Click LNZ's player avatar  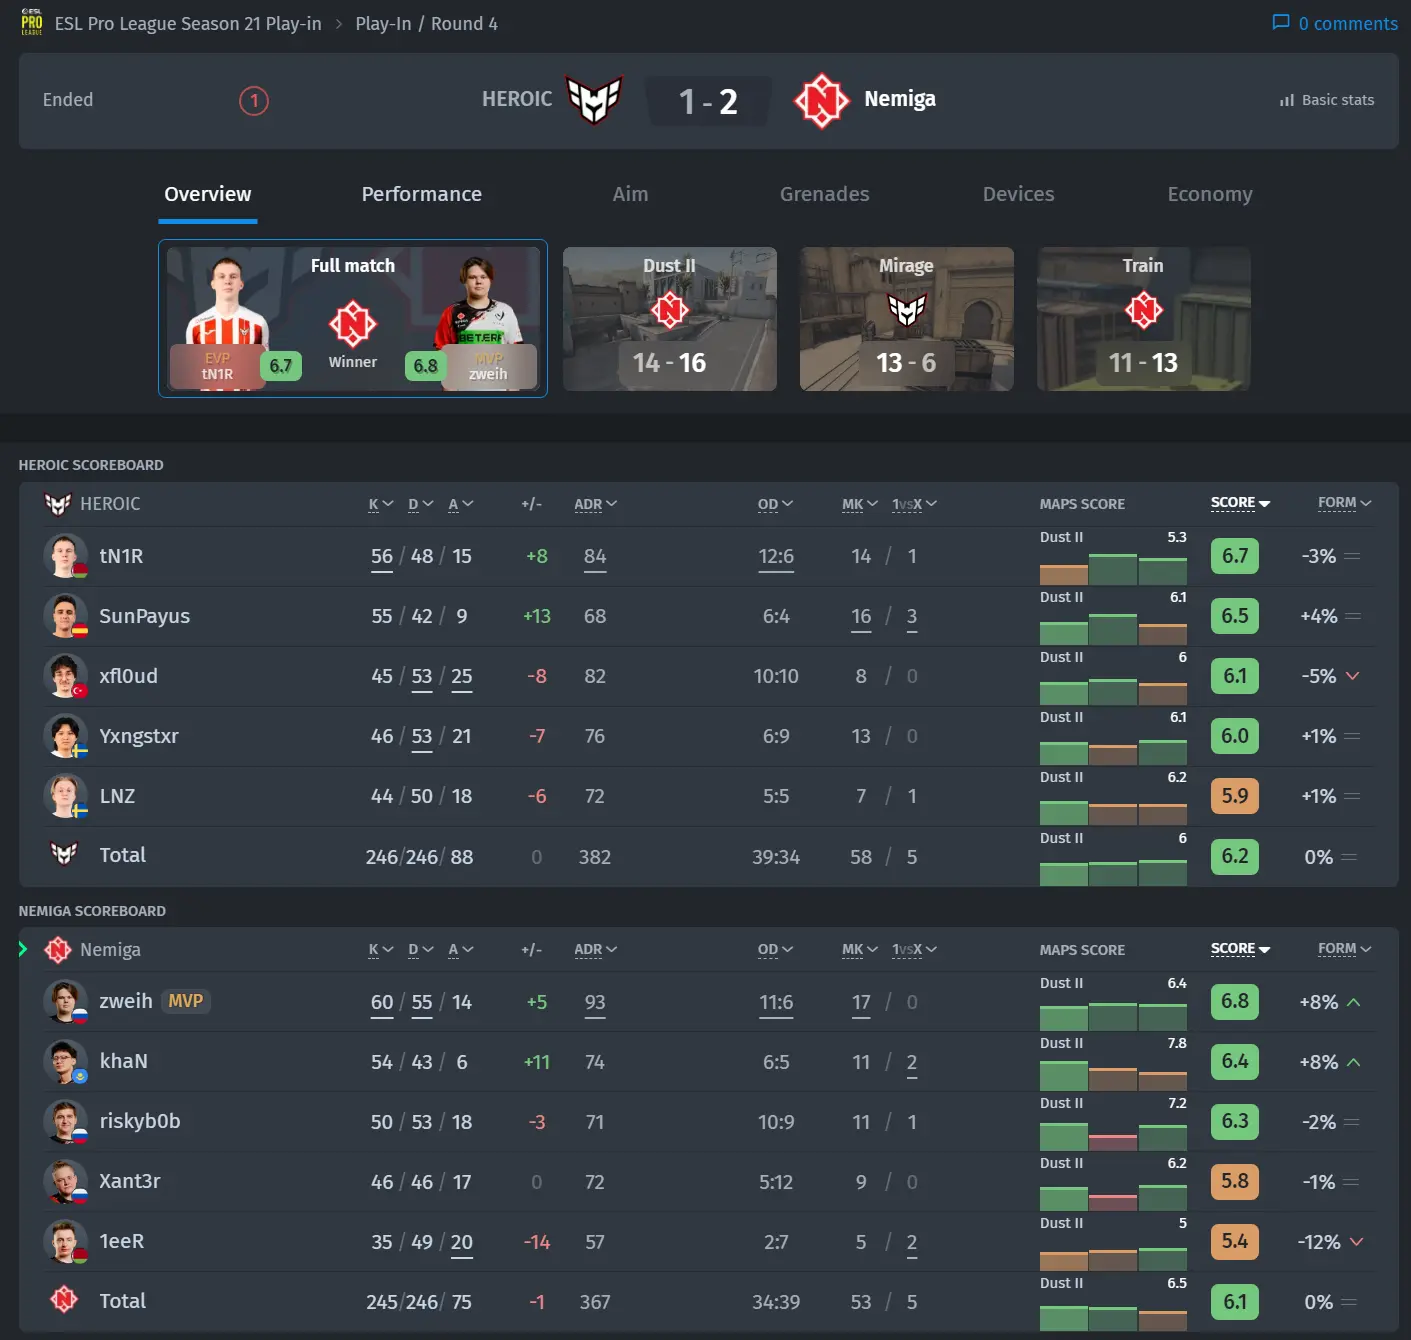[x=65, y=796]
